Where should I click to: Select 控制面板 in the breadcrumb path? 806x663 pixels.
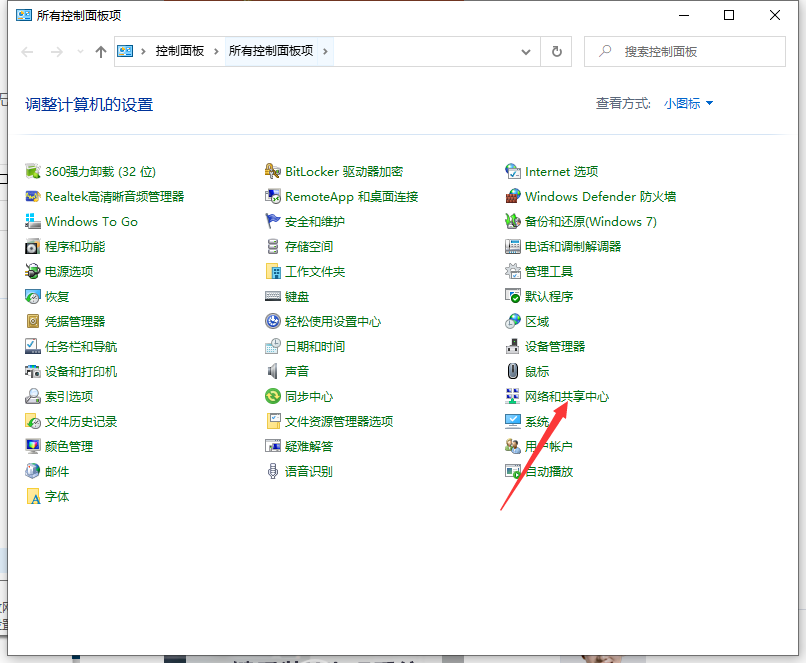coord(181,51)
